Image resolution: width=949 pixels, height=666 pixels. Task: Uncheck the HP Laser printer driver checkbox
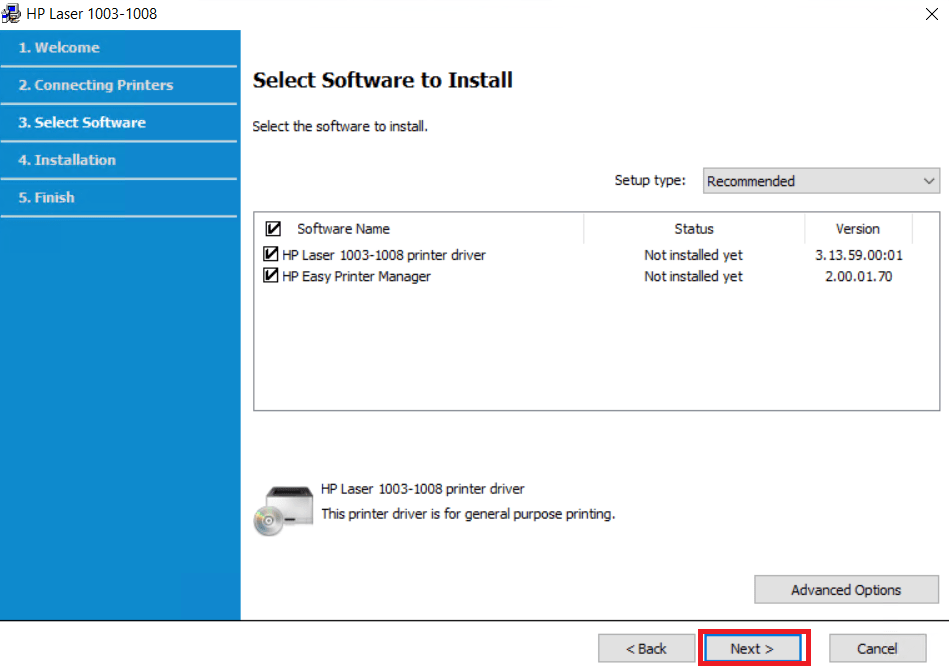[270, 255]
